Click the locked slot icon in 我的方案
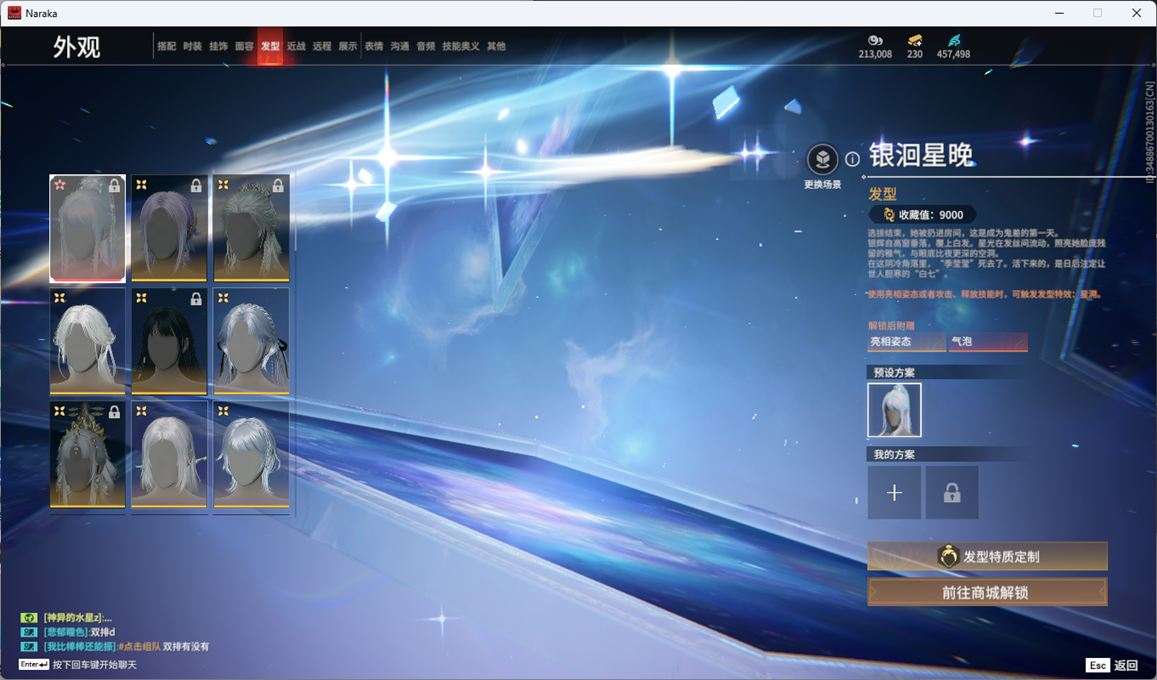 point(951,491)
